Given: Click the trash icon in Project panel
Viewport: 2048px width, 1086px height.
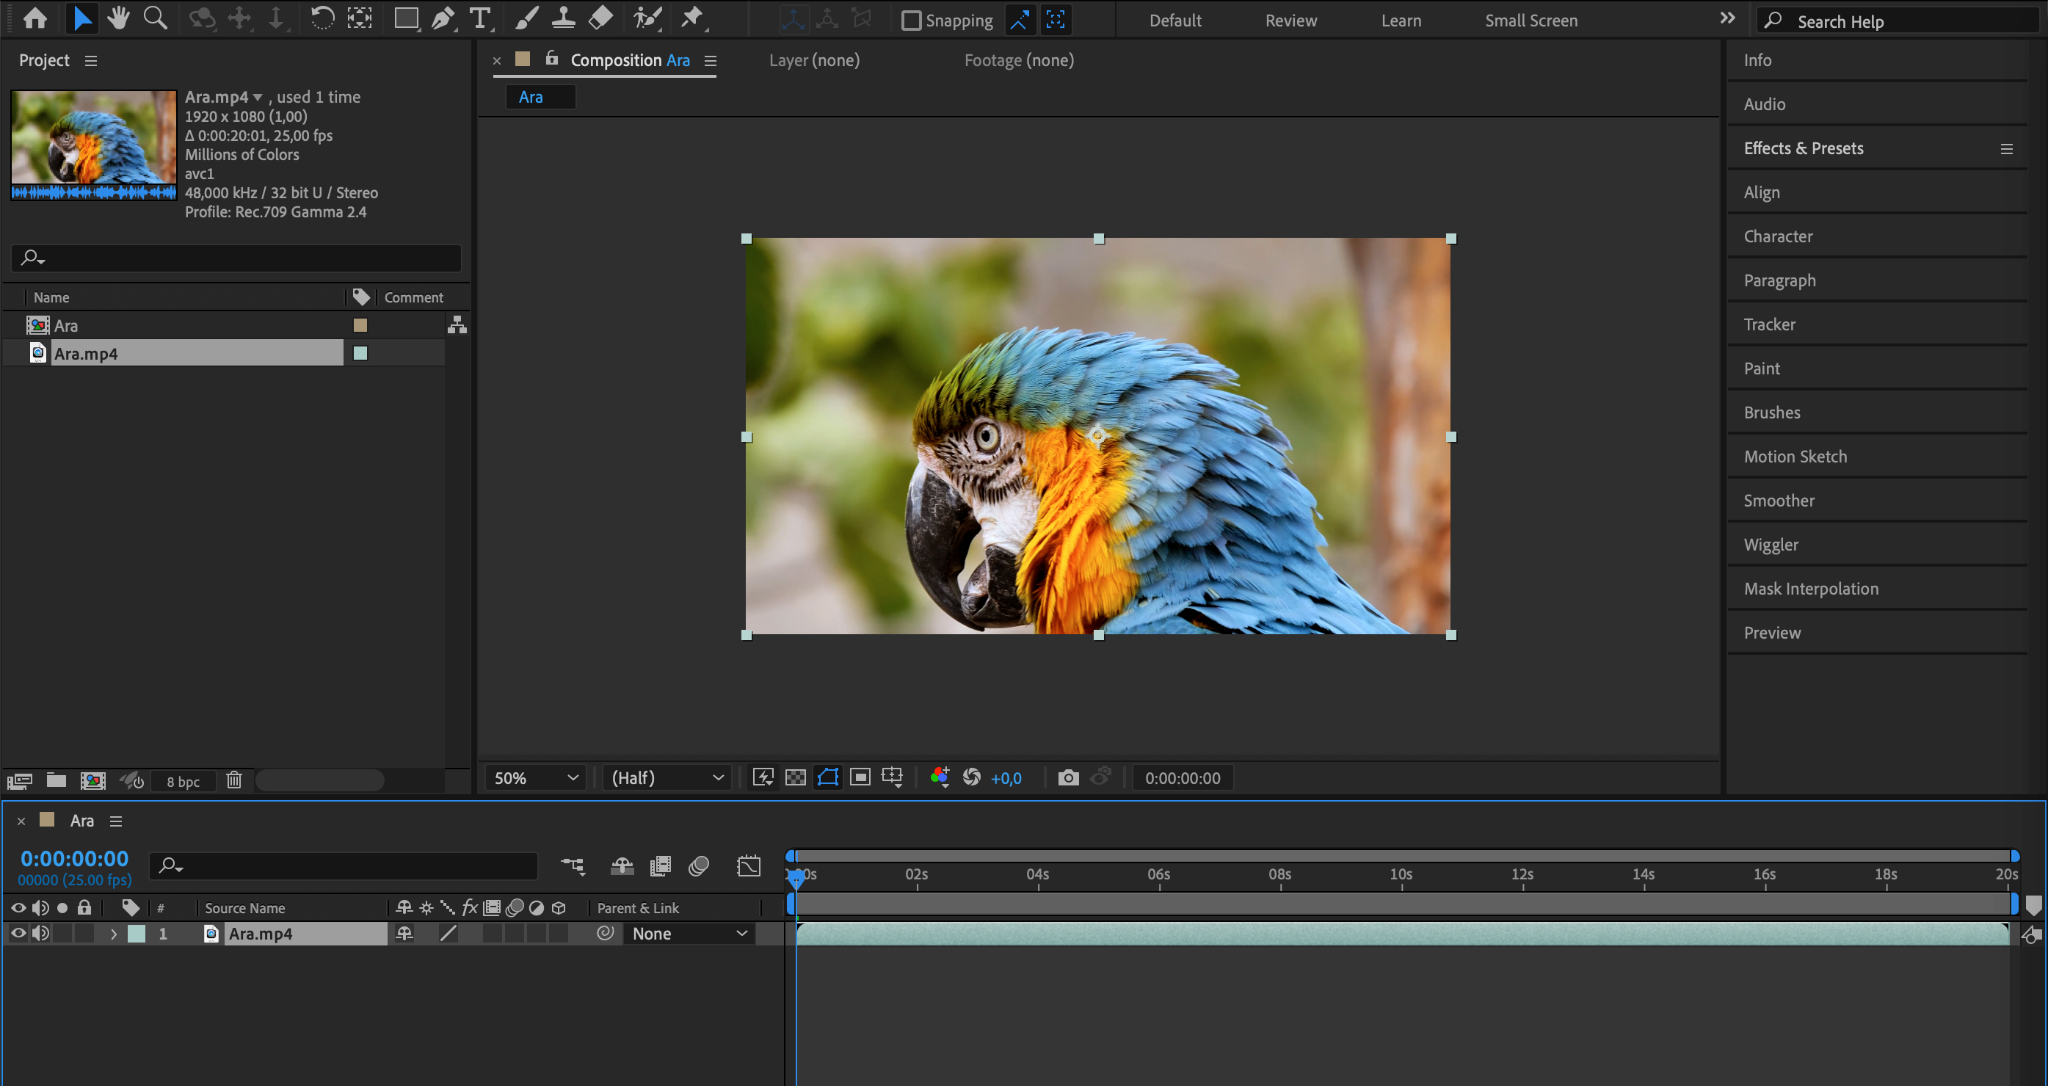Looking at the screenshot, I should coord(234,780).
